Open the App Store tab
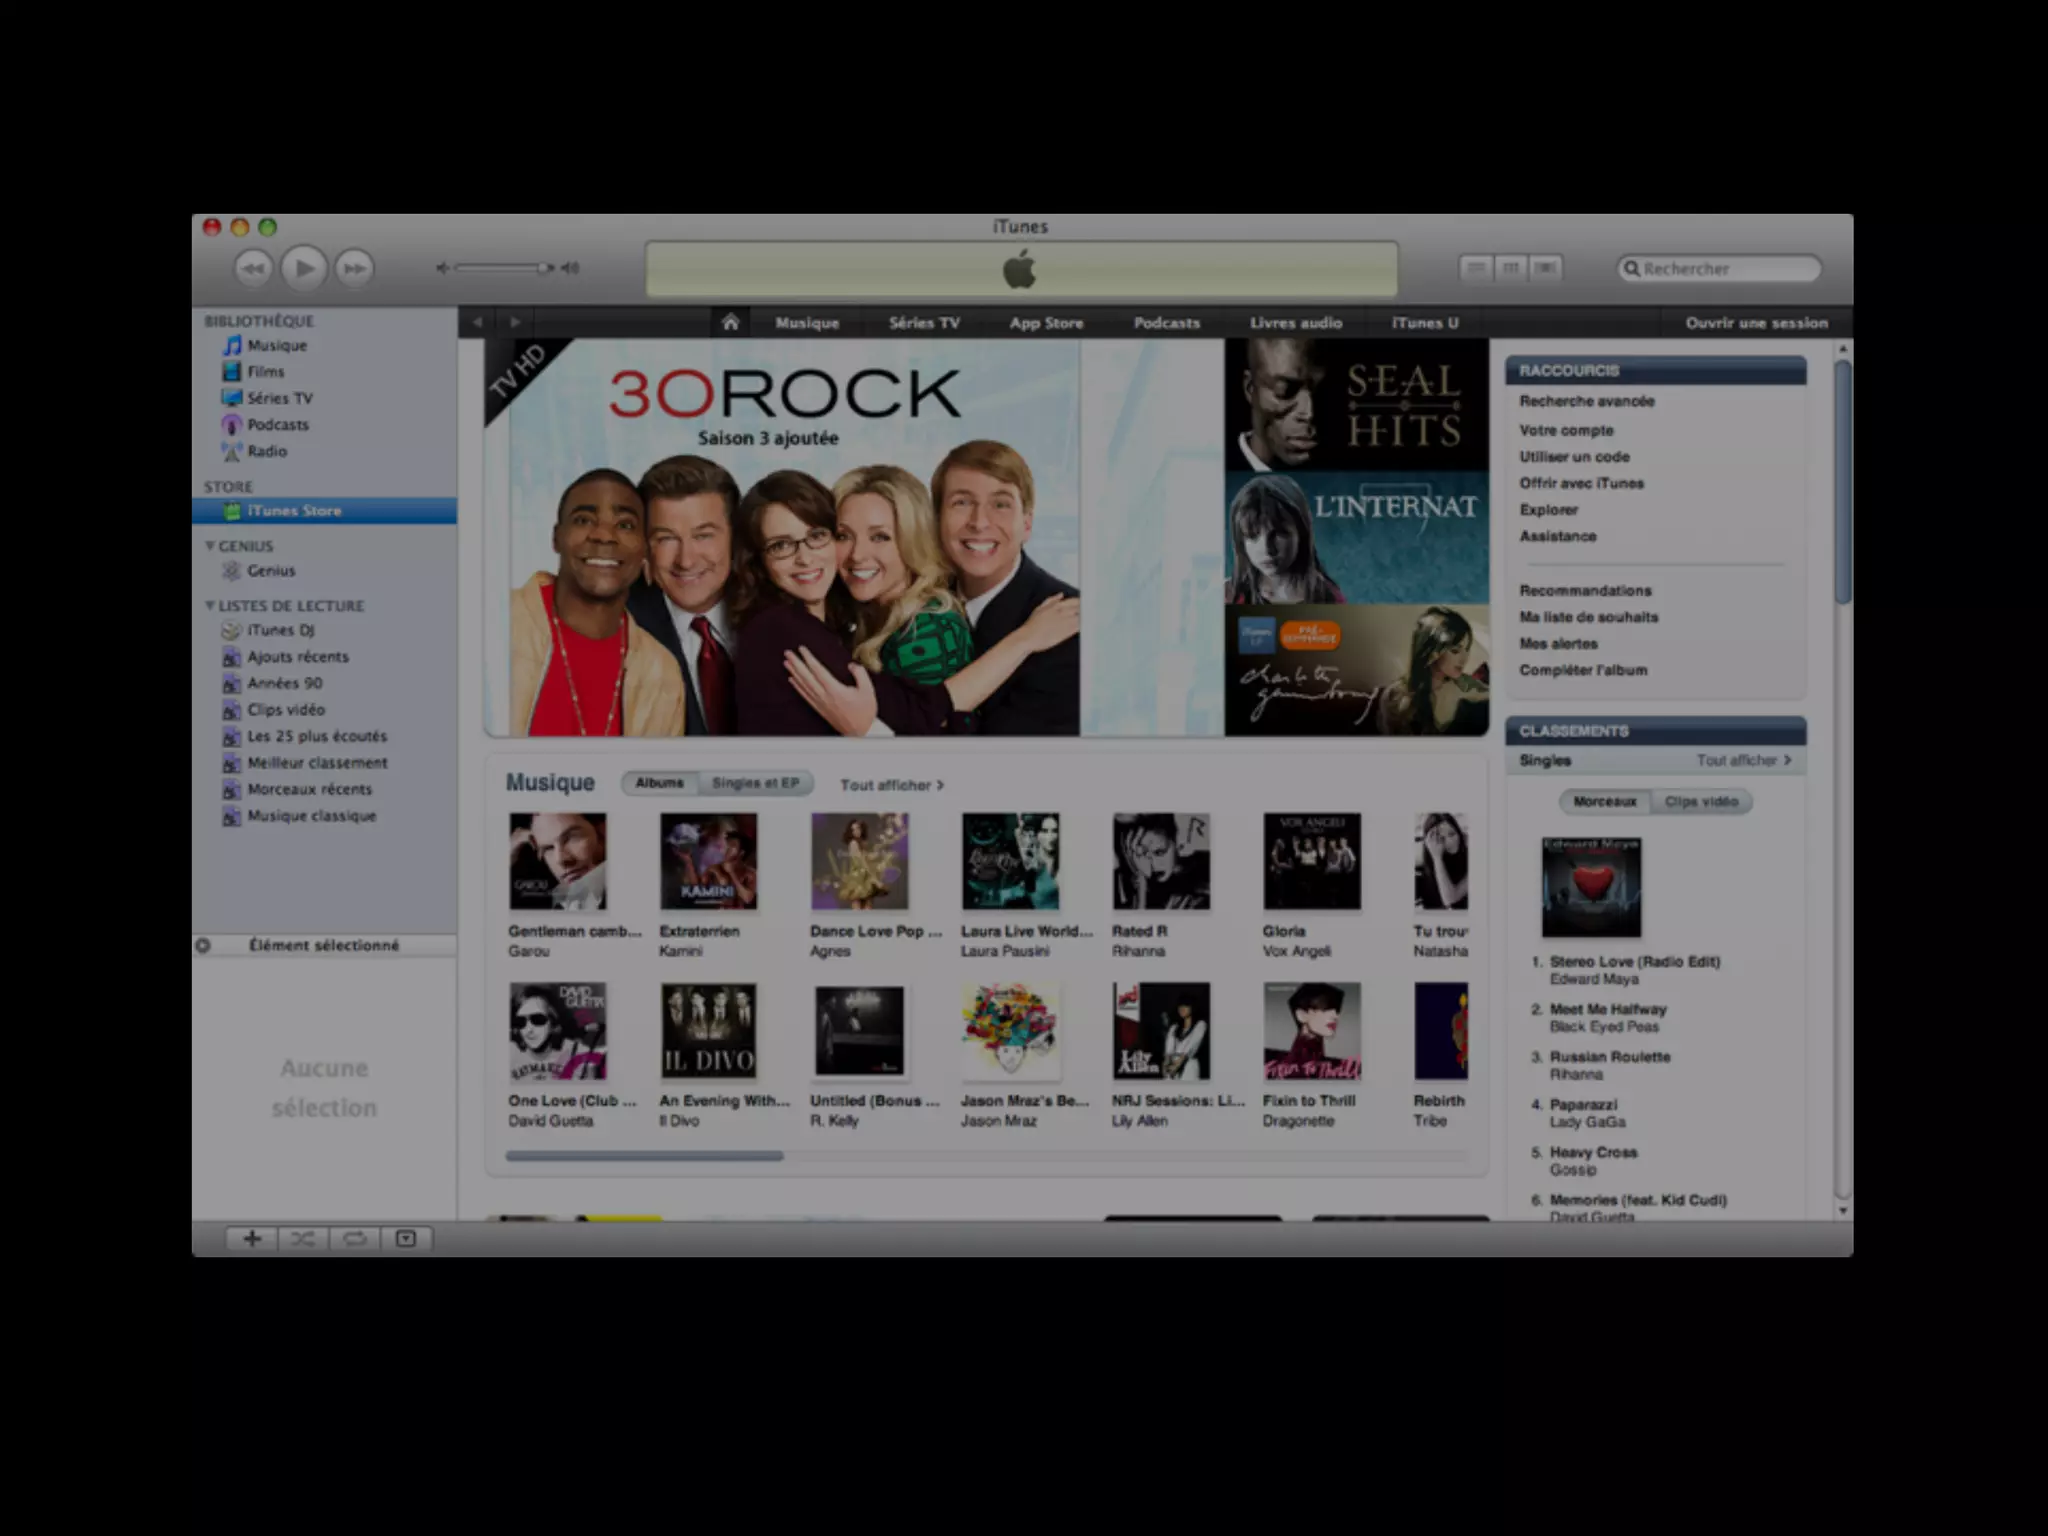The width and height of the screenshot is (2048, 1536). pyautogui.click(x=1046, y=323)
